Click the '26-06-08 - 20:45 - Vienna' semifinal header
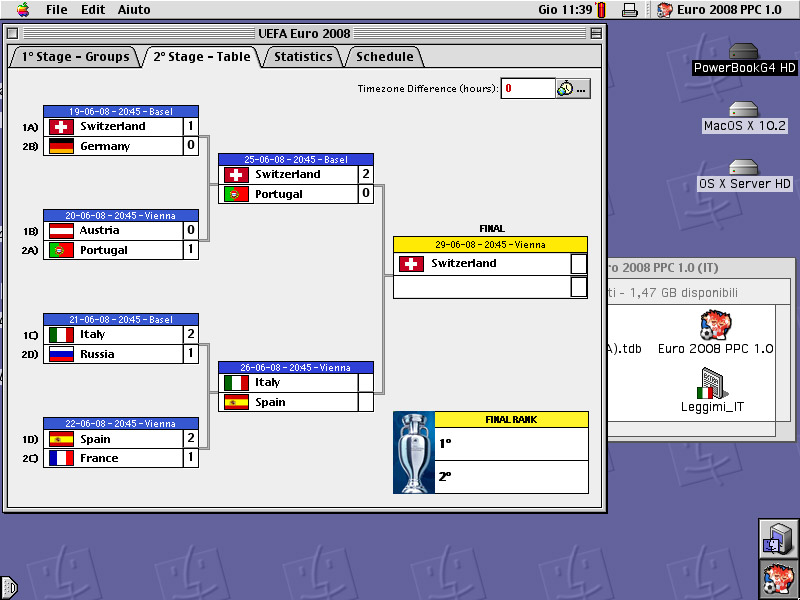The image size is (800, 600). click(x=296, y=368)
